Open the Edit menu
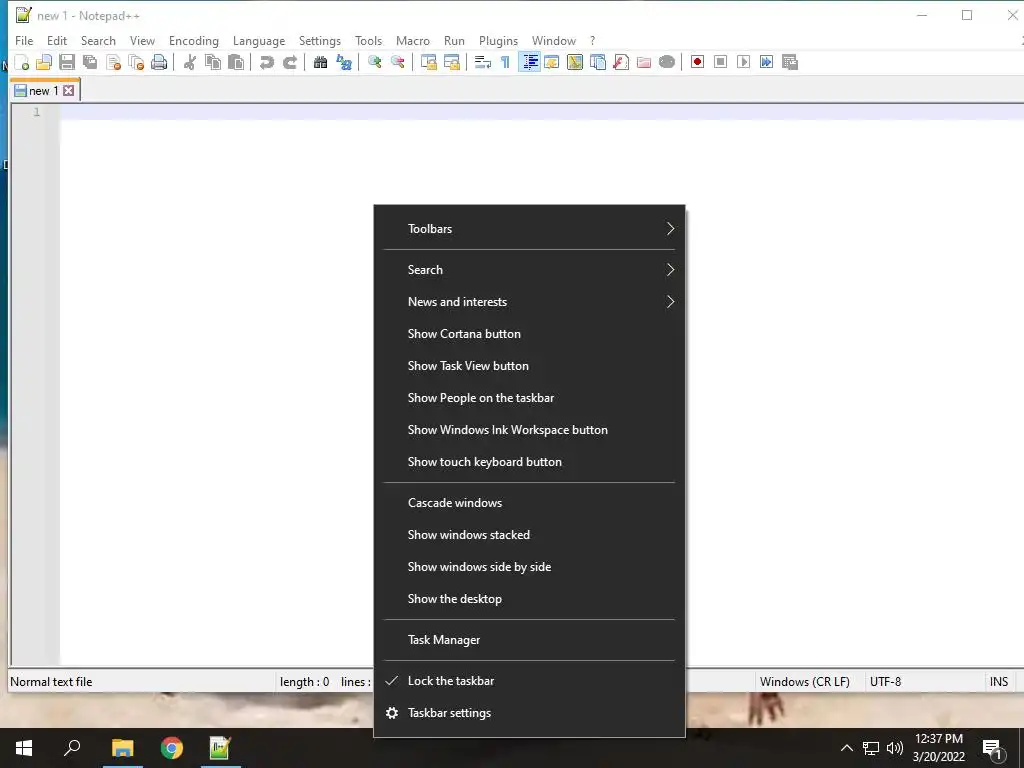 point(57,40)
